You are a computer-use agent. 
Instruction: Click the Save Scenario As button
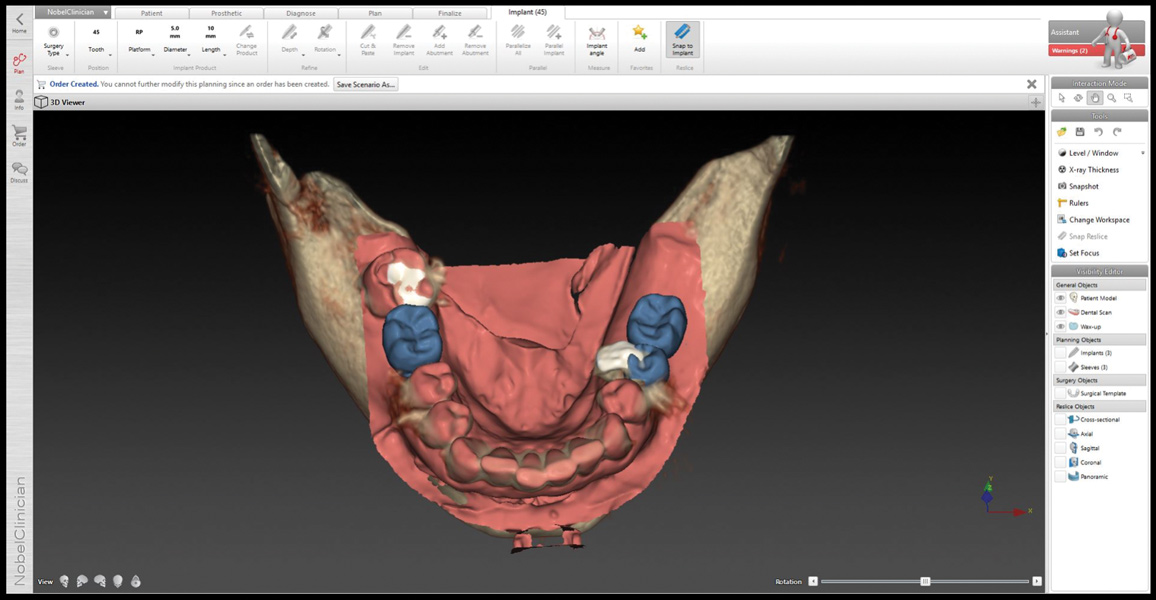(366, 85)
